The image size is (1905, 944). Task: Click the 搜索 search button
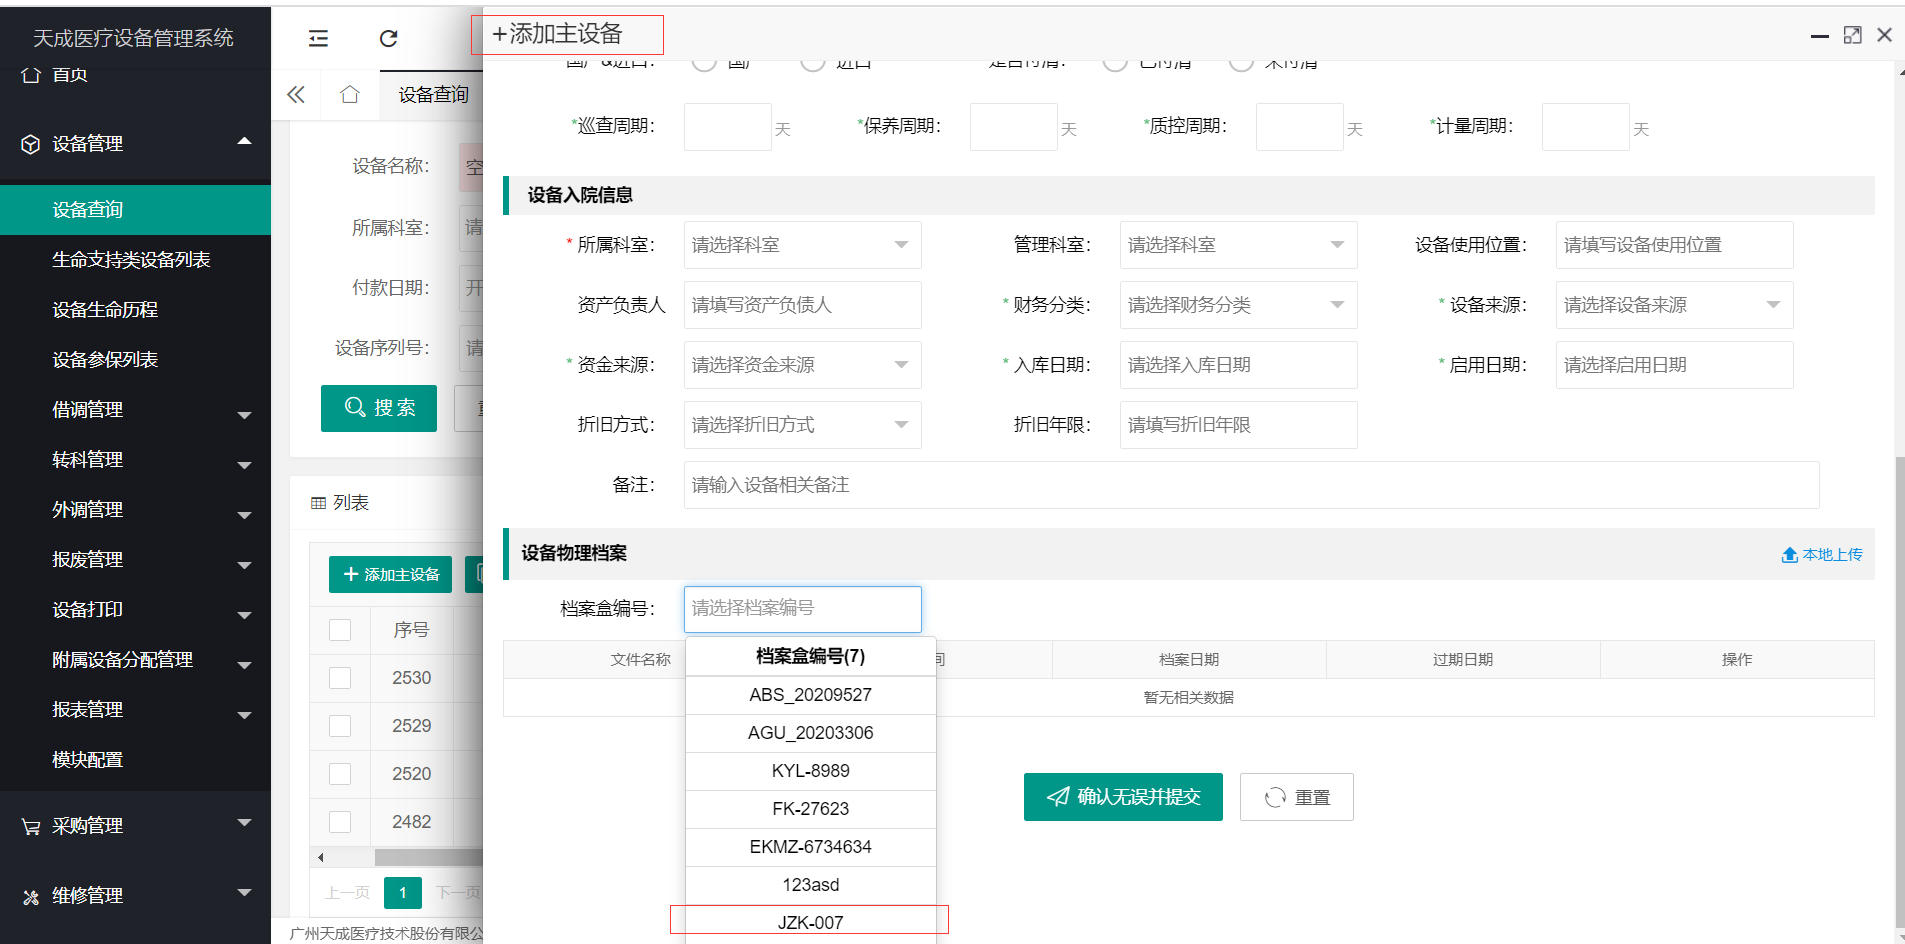click(x=379, y=408)
